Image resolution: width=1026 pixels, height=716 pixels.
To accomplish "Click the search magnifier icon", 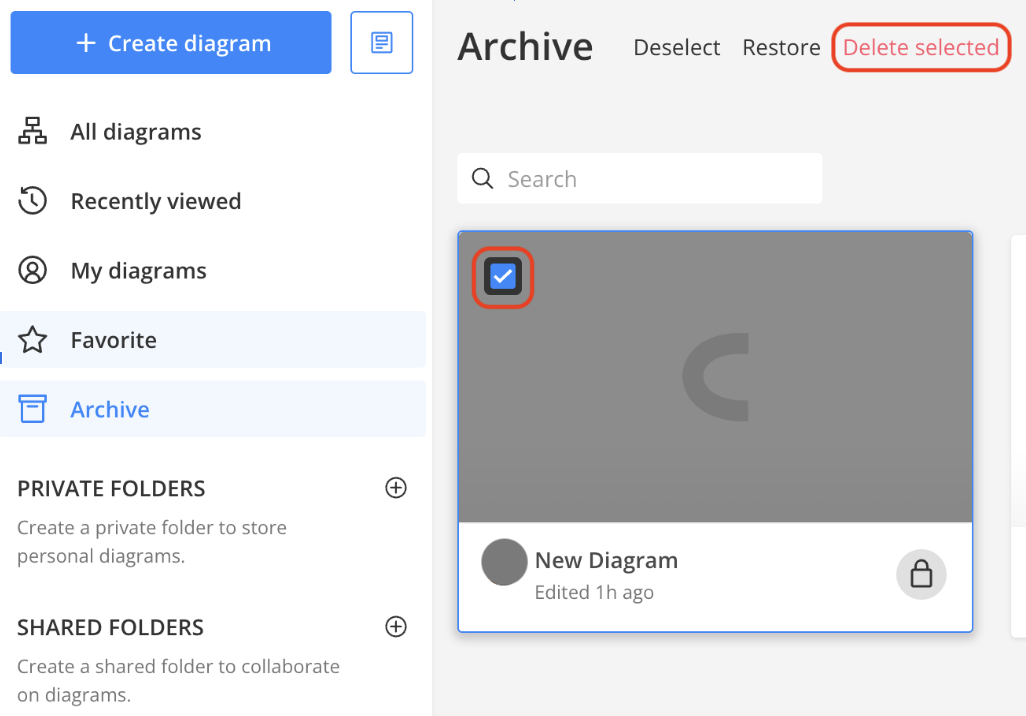I will [x=482, y=179].
